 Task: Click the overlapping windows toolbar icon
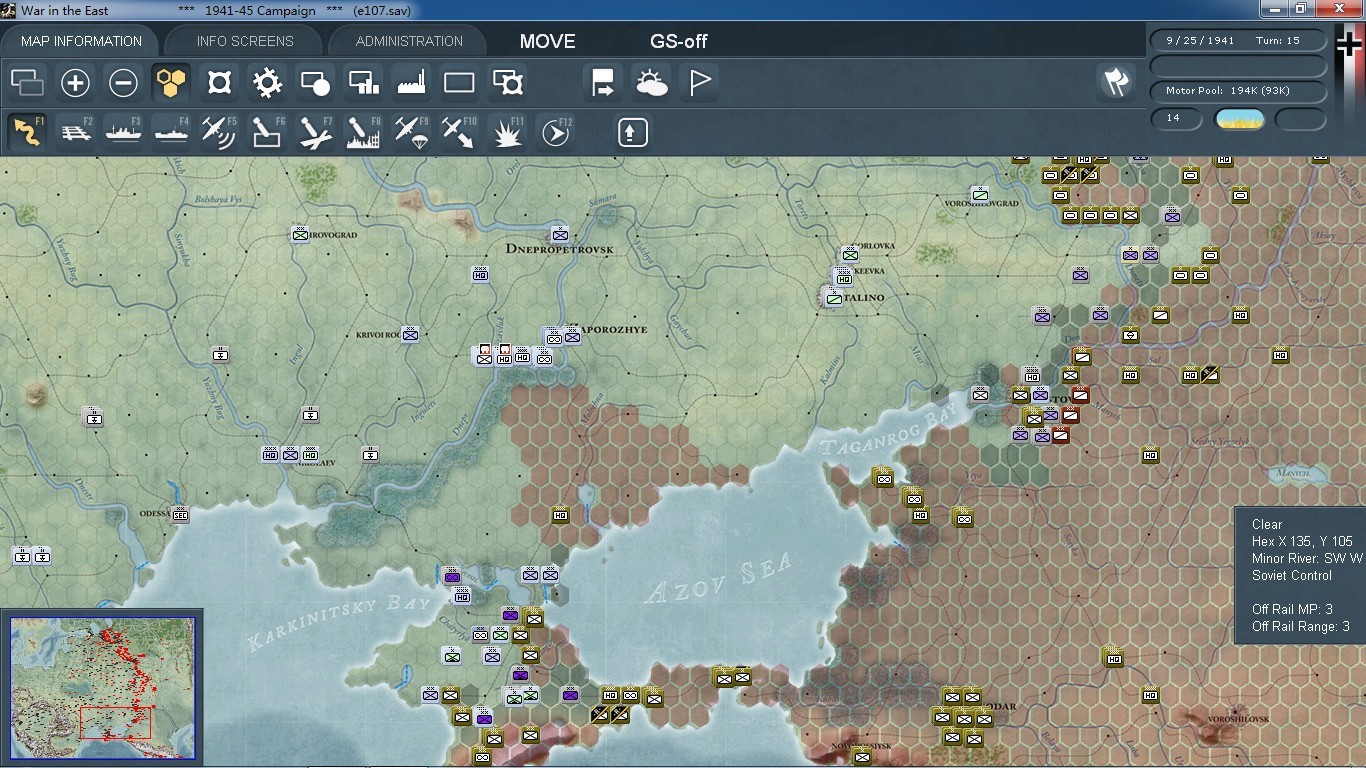click(x=27, y=83)
